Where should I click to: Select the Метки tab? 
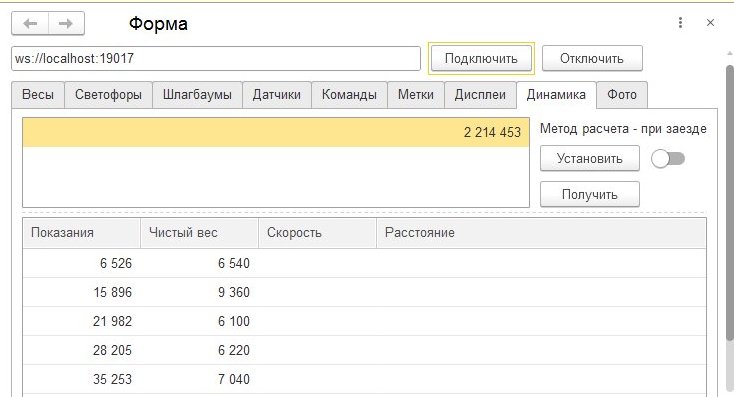[416, 95]
